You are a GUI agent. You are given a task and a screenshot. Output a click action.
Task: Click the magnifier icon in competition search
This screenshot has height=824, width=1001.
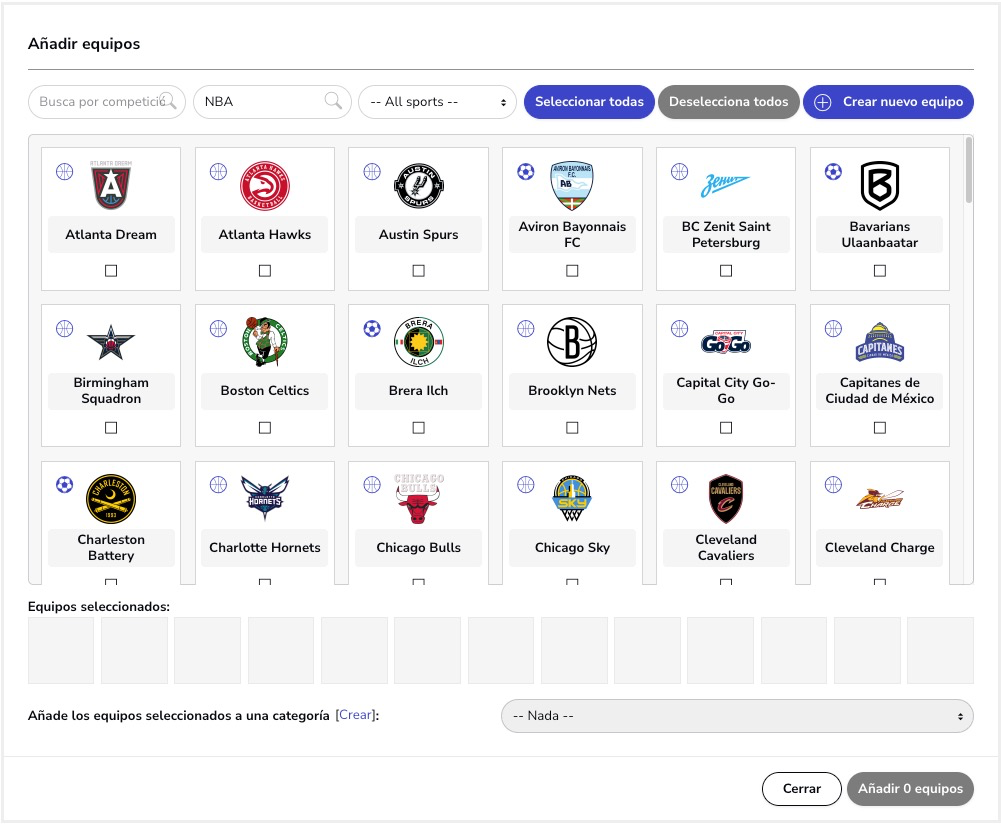point(168,101)
